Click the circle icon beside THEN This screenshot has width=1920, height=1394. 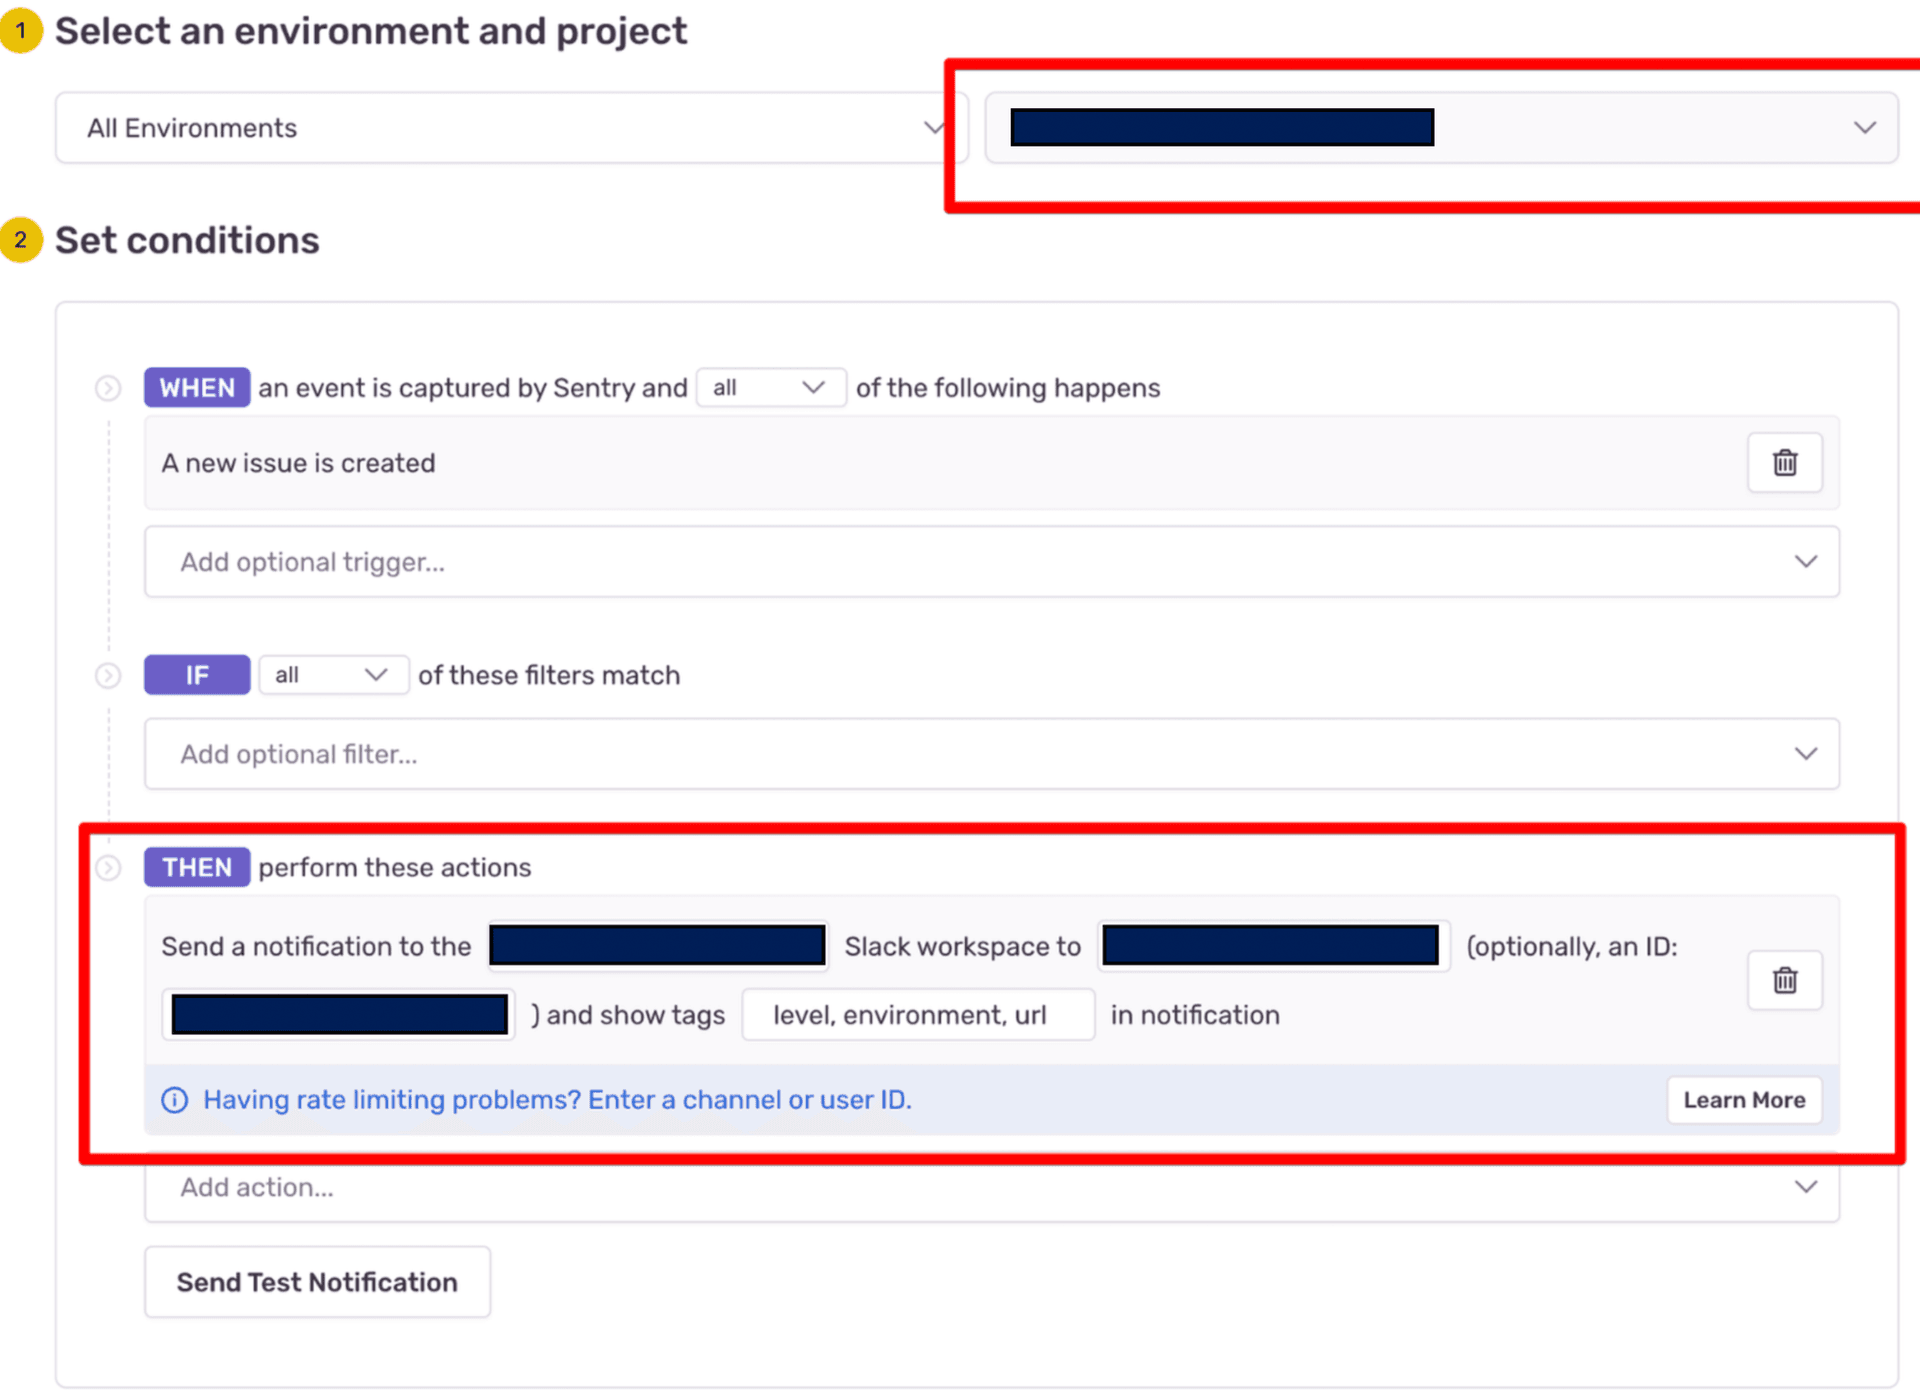(108, 868)
